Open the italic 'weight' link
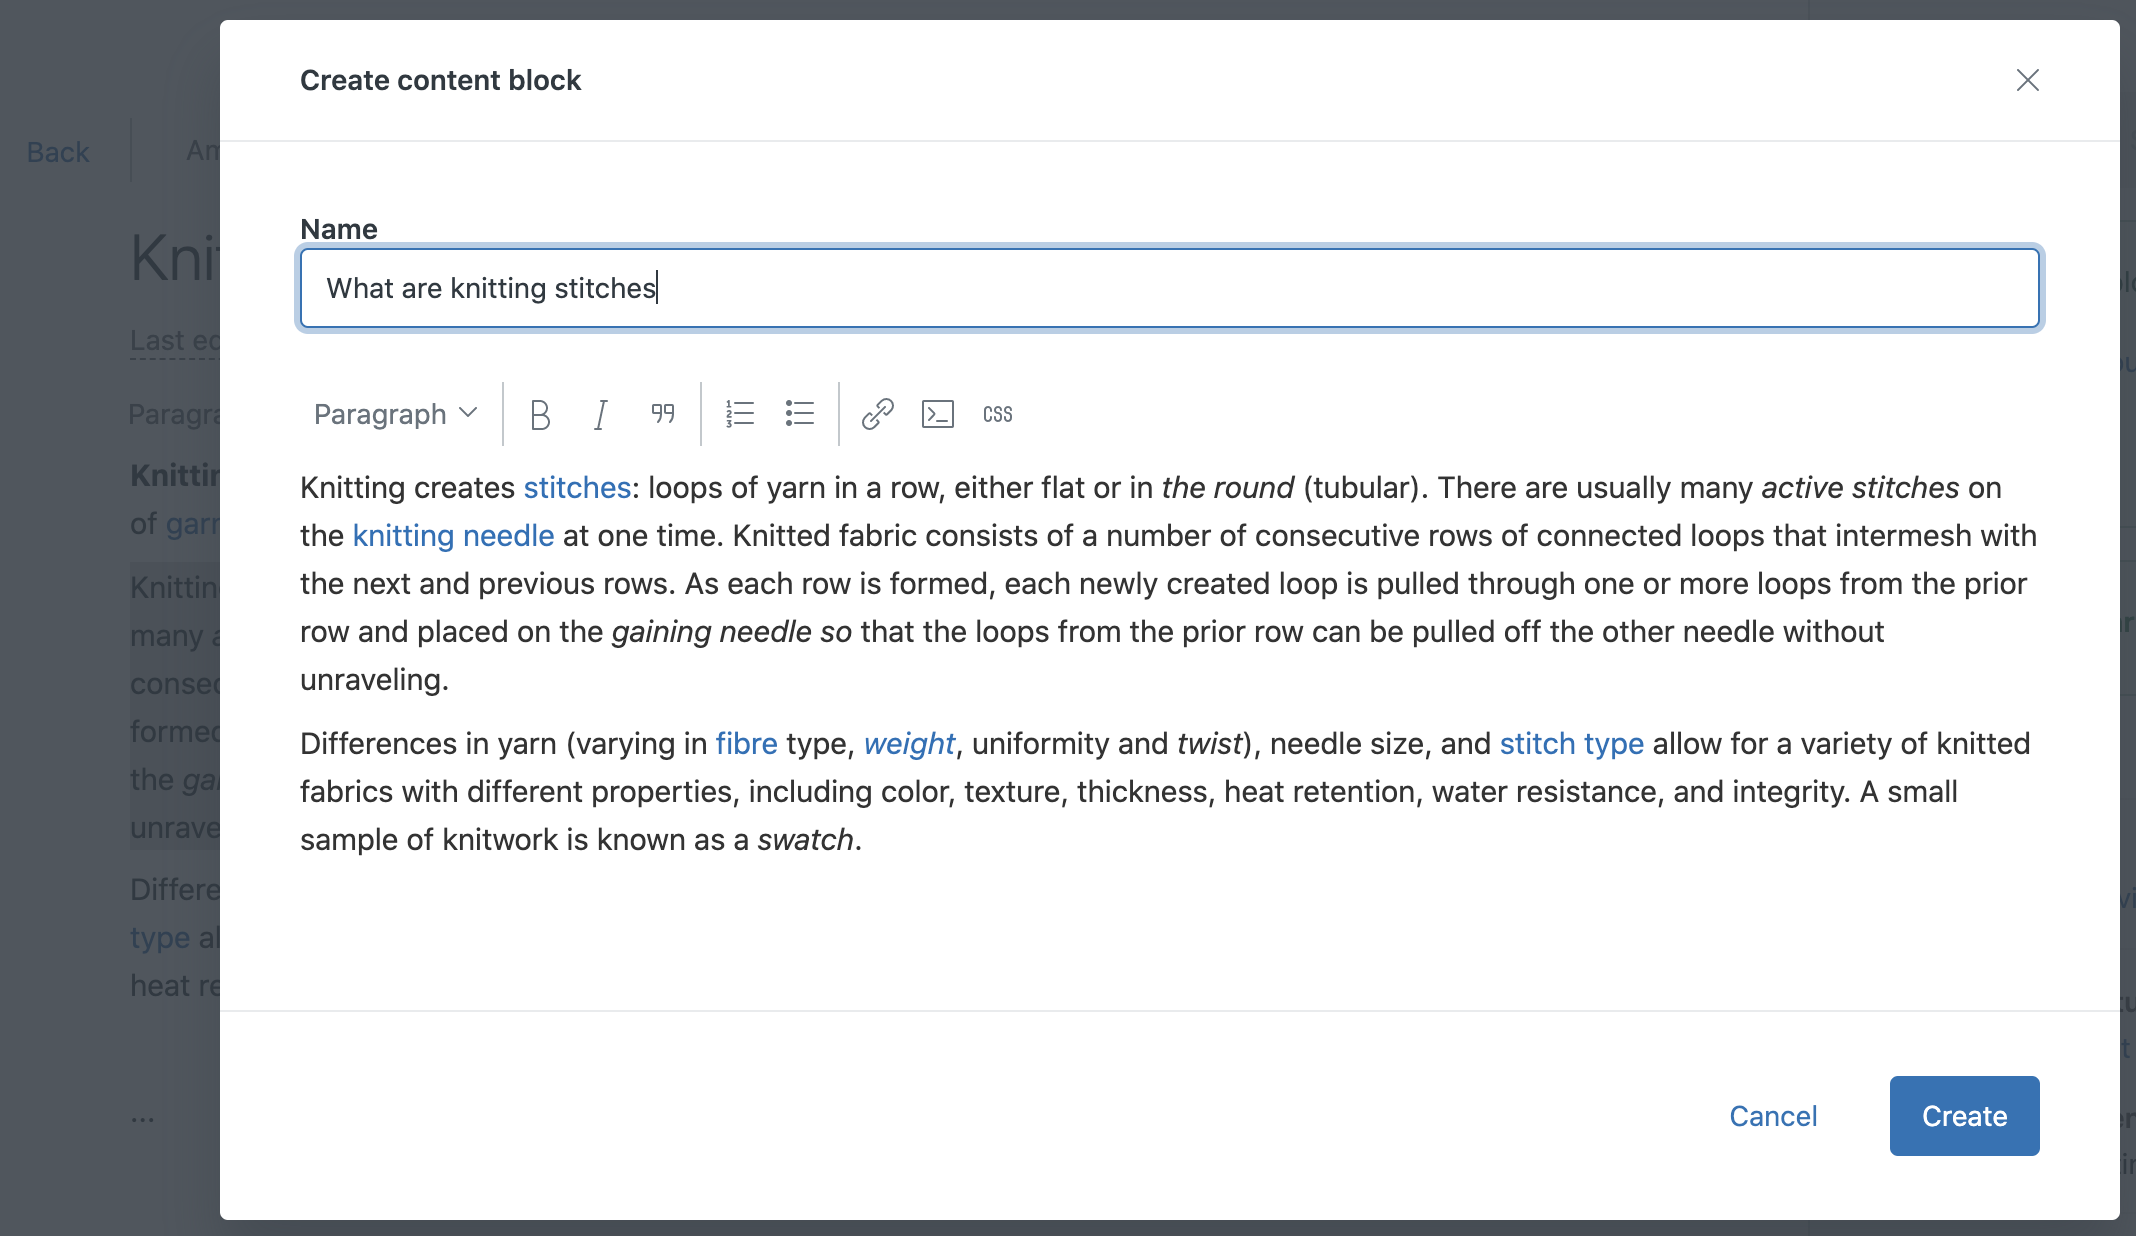Screen dimensions: 2136x1236 click(x=909, y=744)
